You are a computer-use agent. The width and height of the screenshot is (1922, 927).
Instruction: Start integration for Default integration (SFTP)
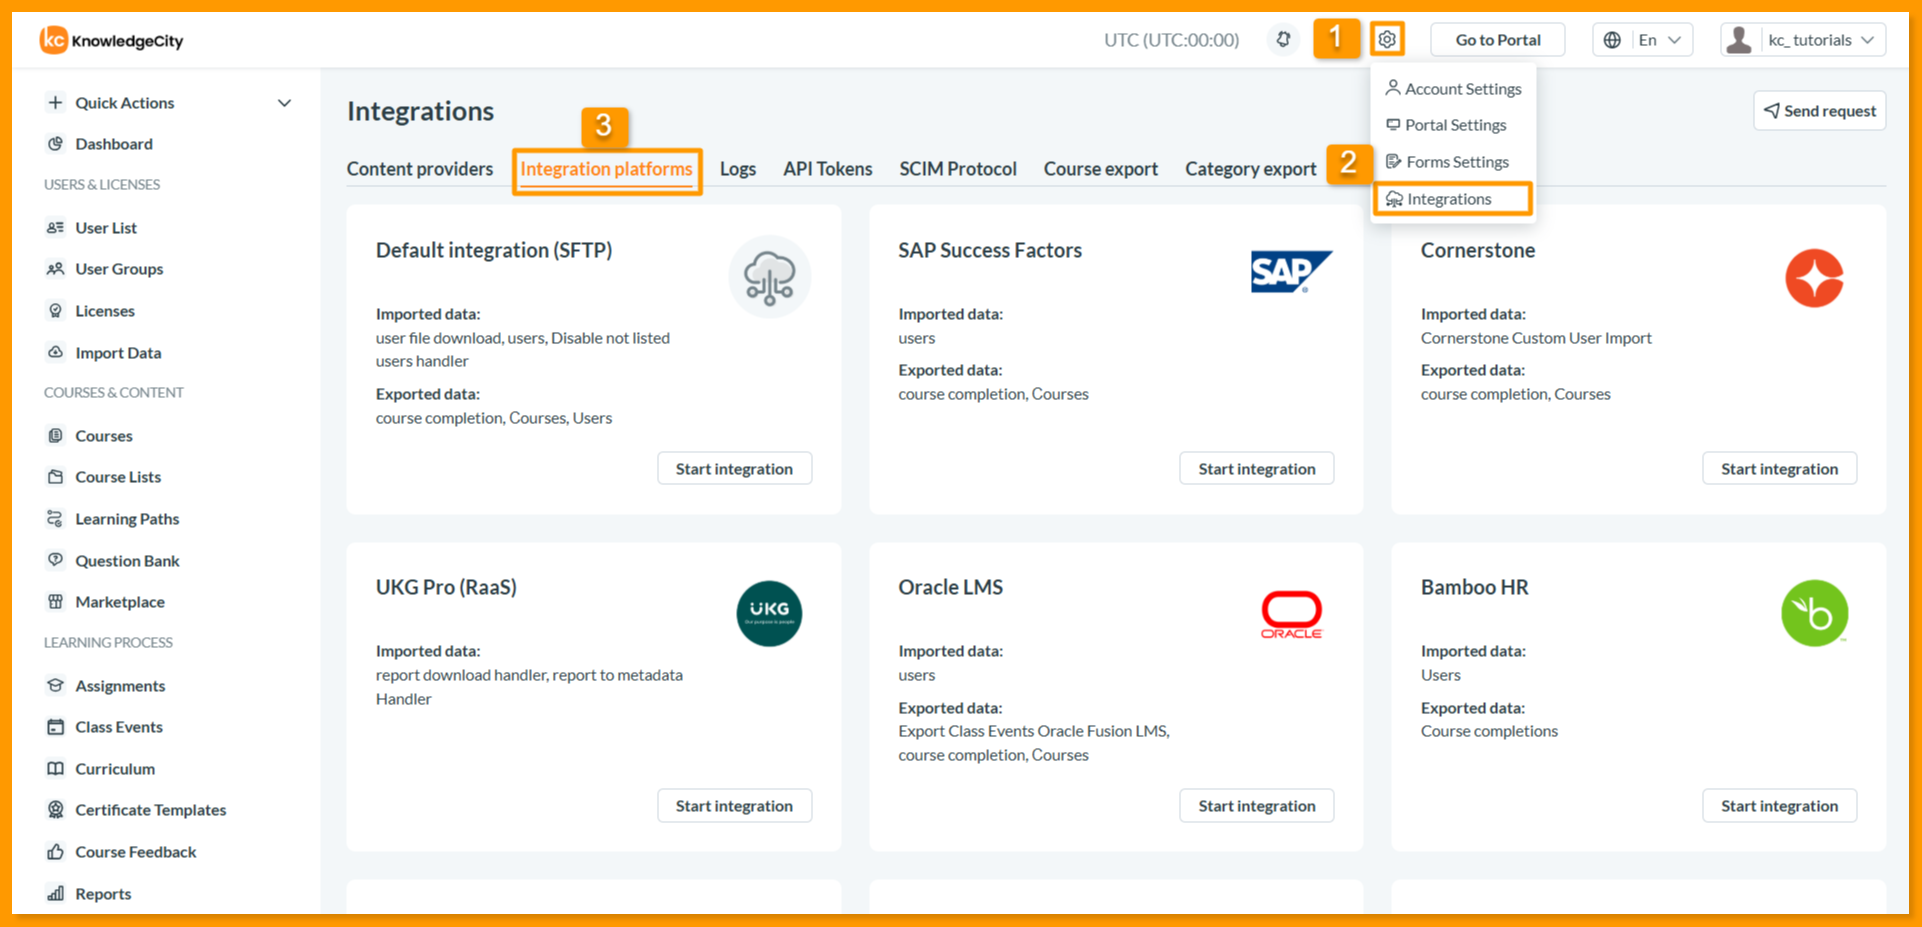pyautogui.click(x=734, y=469)
